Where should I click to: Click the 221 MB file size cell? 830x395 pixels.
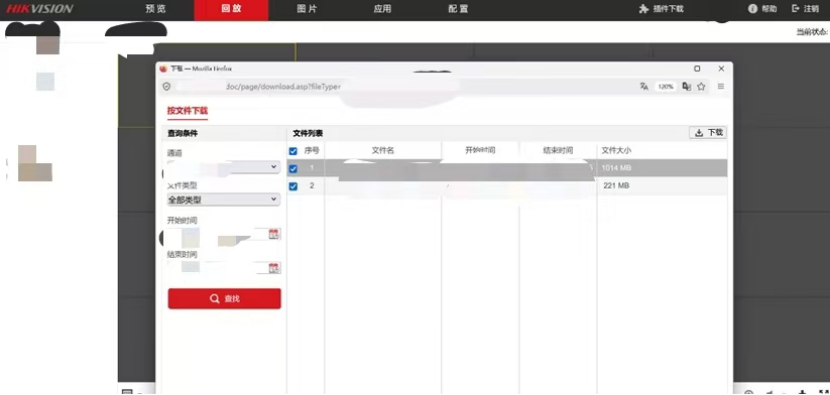pyautogui.click(x=616, y=186)
